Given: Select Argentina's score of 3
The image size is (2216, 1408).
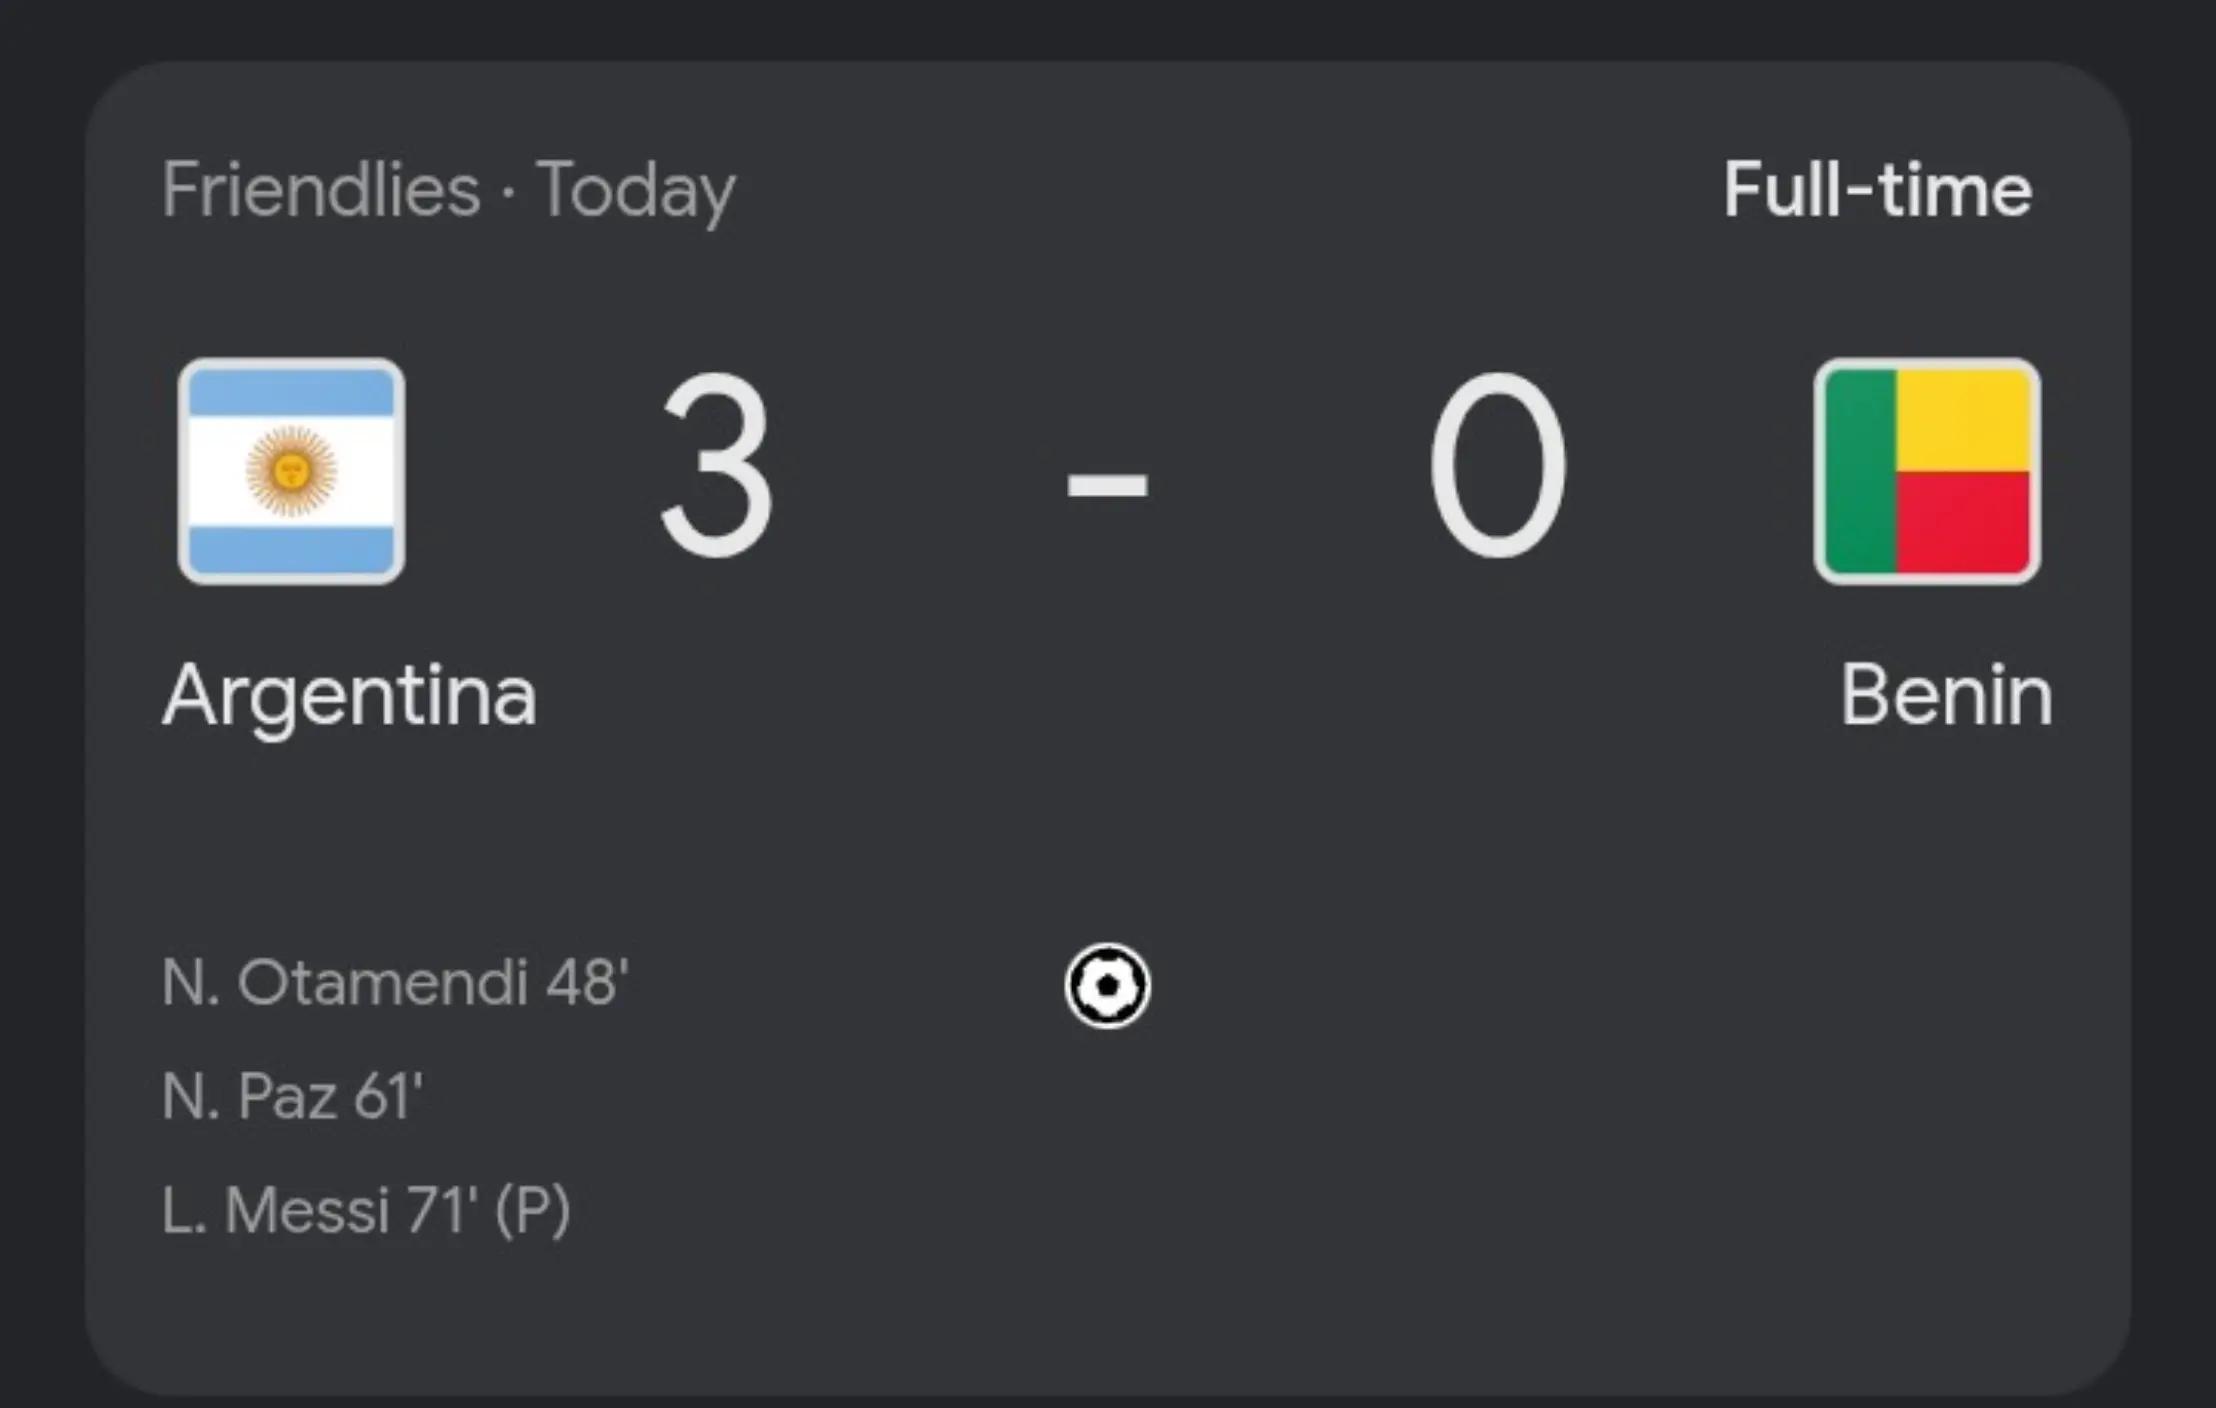Looking at the screenshot, I should [x=717, y=464].
